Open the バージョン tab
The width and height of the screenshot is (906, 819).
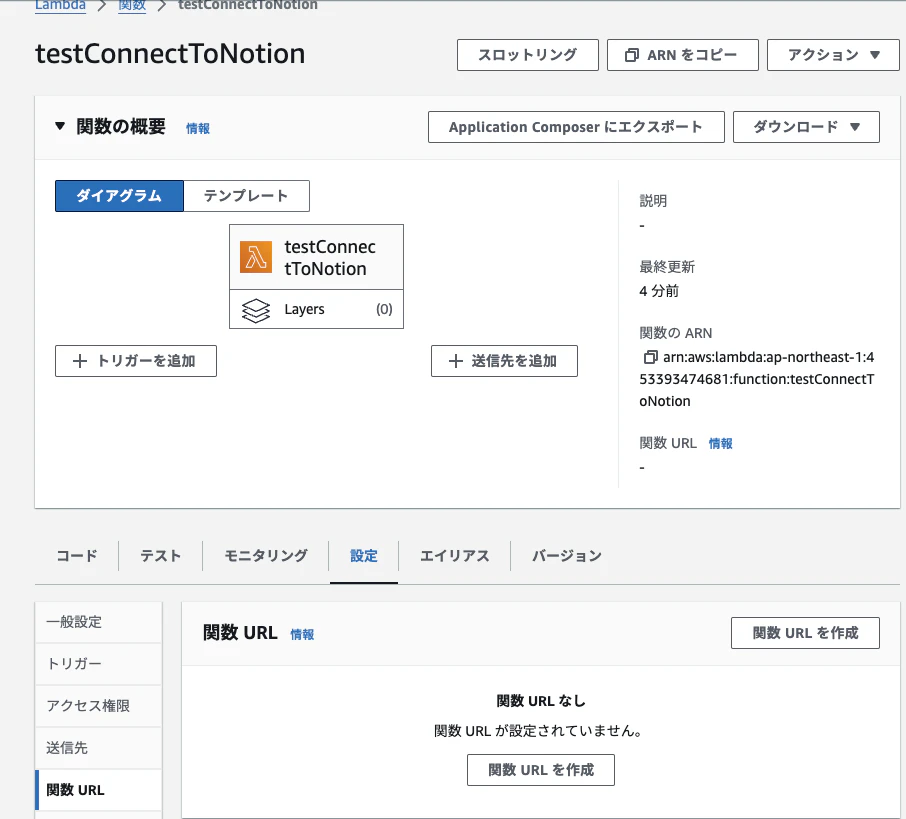[567, 556]
